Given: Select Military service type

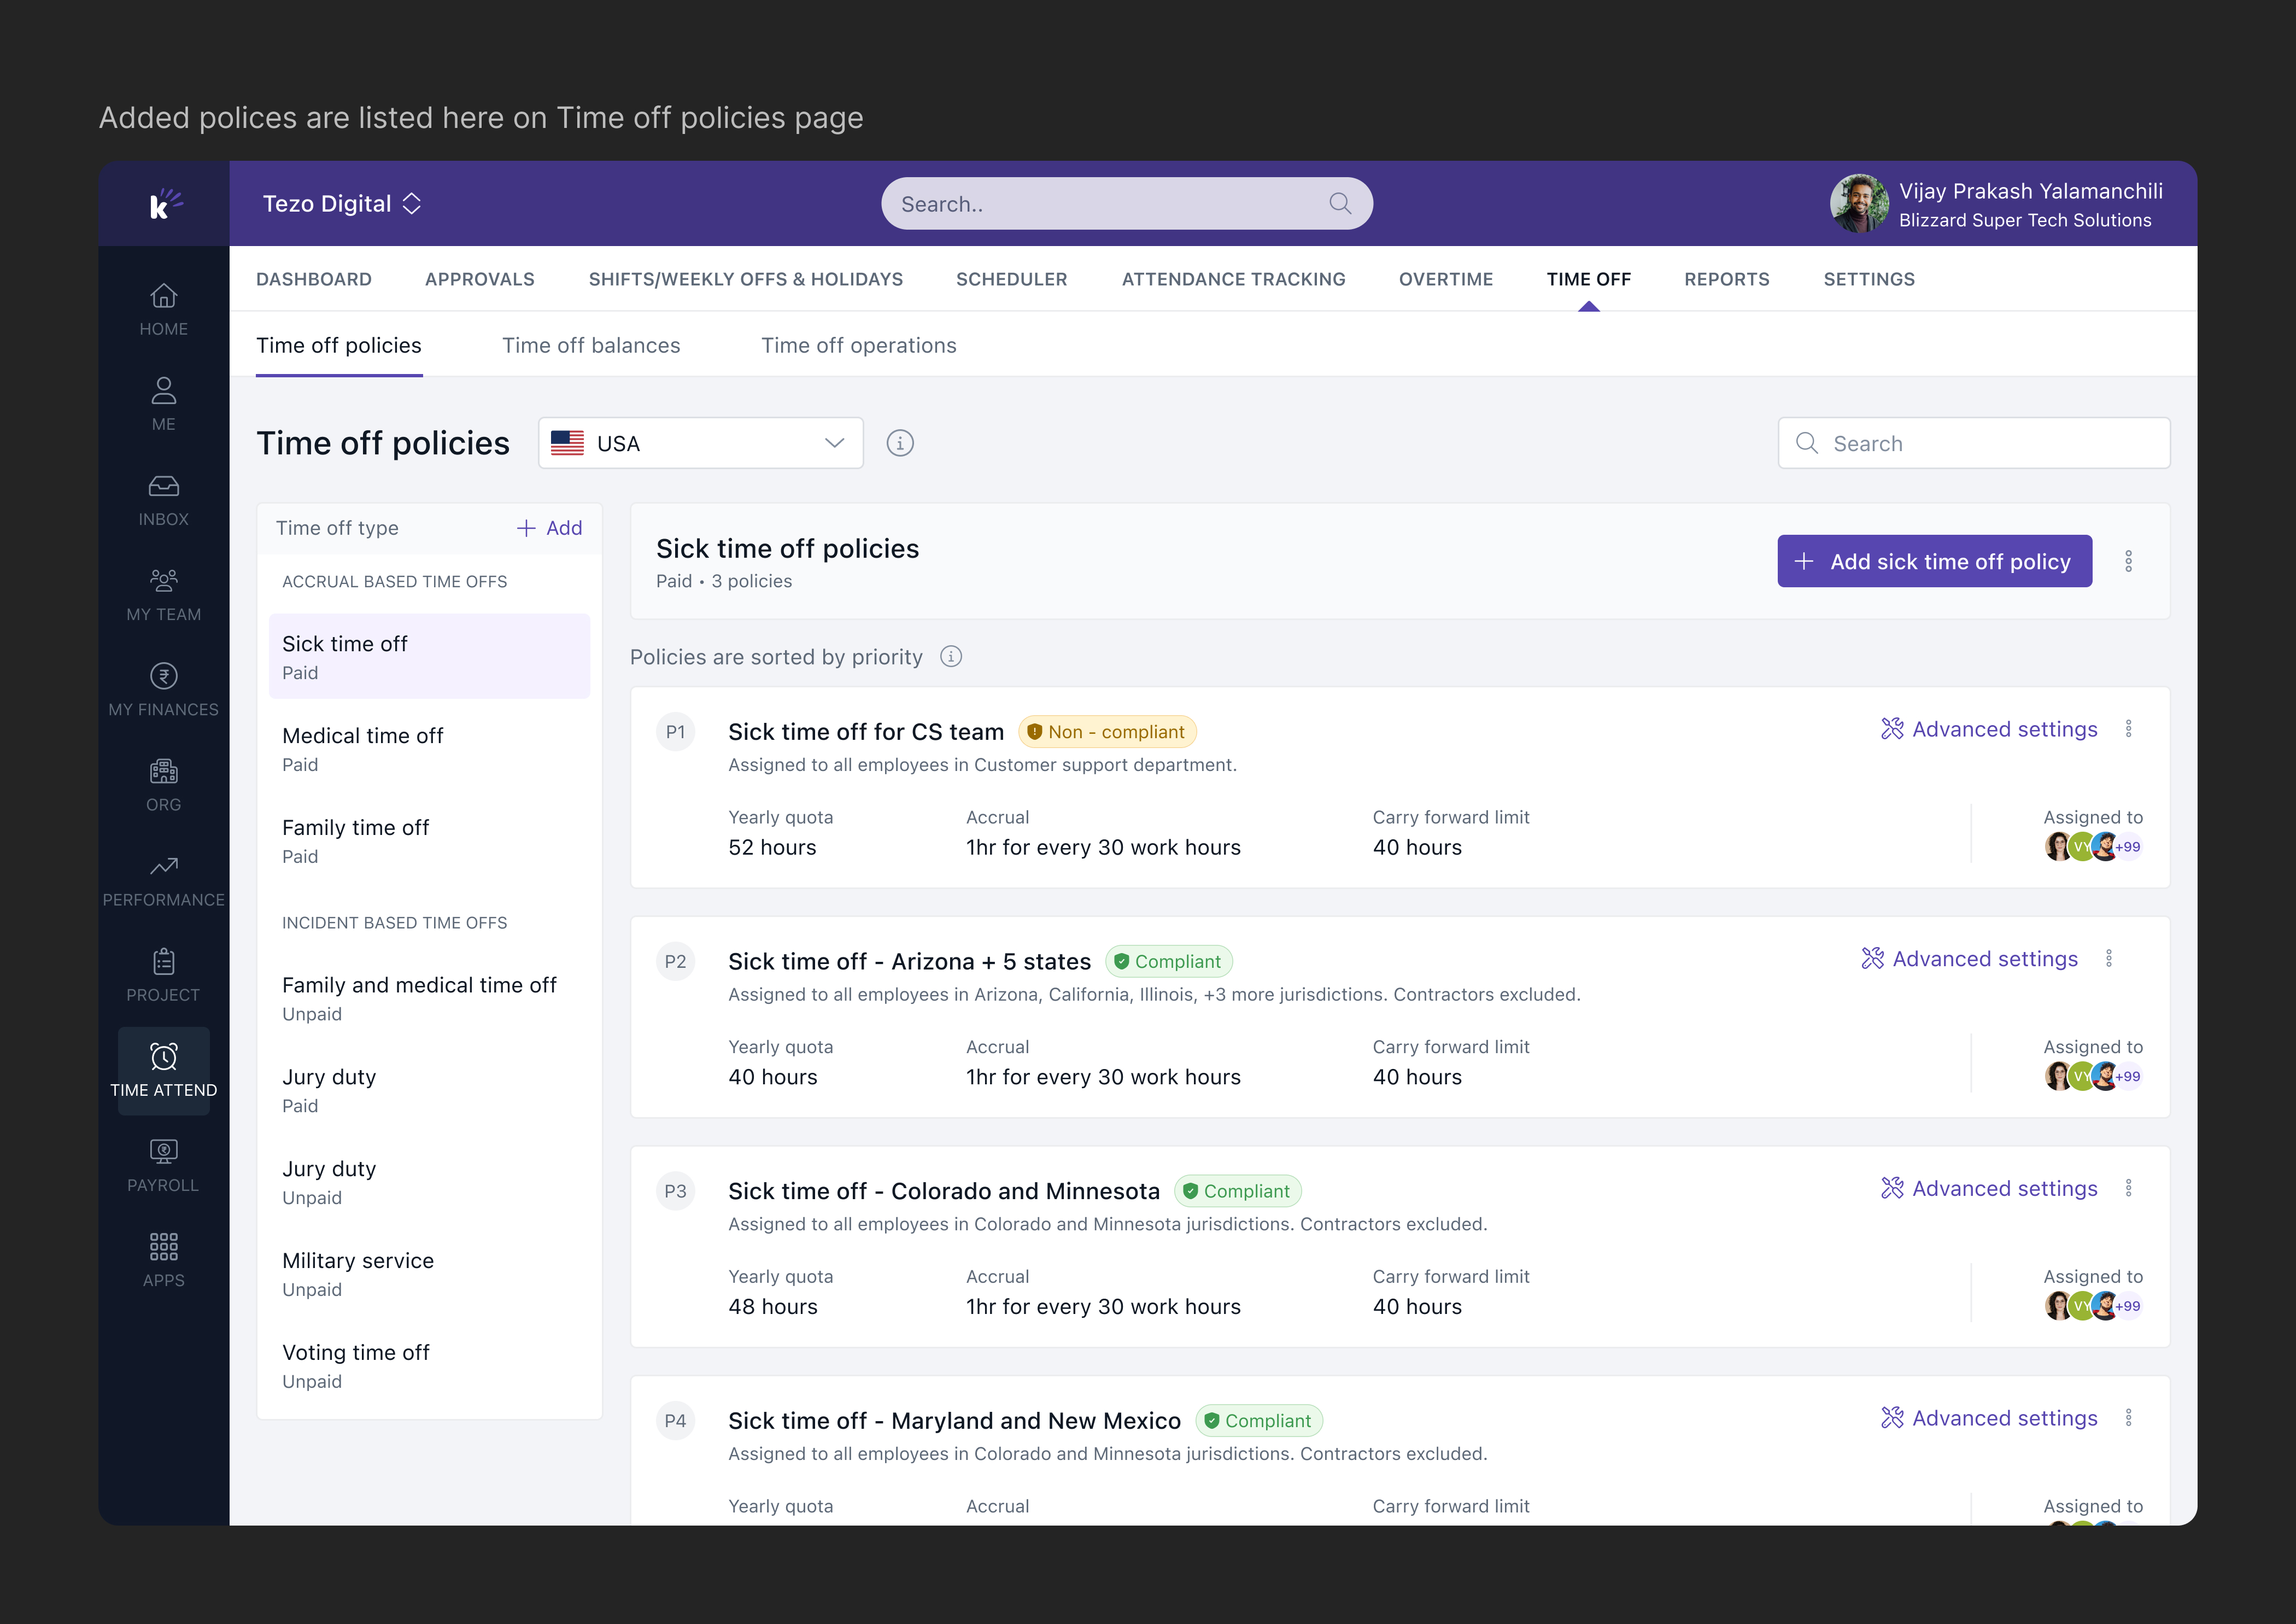Looking at the screenshot, I should (x=430, y=1273).
